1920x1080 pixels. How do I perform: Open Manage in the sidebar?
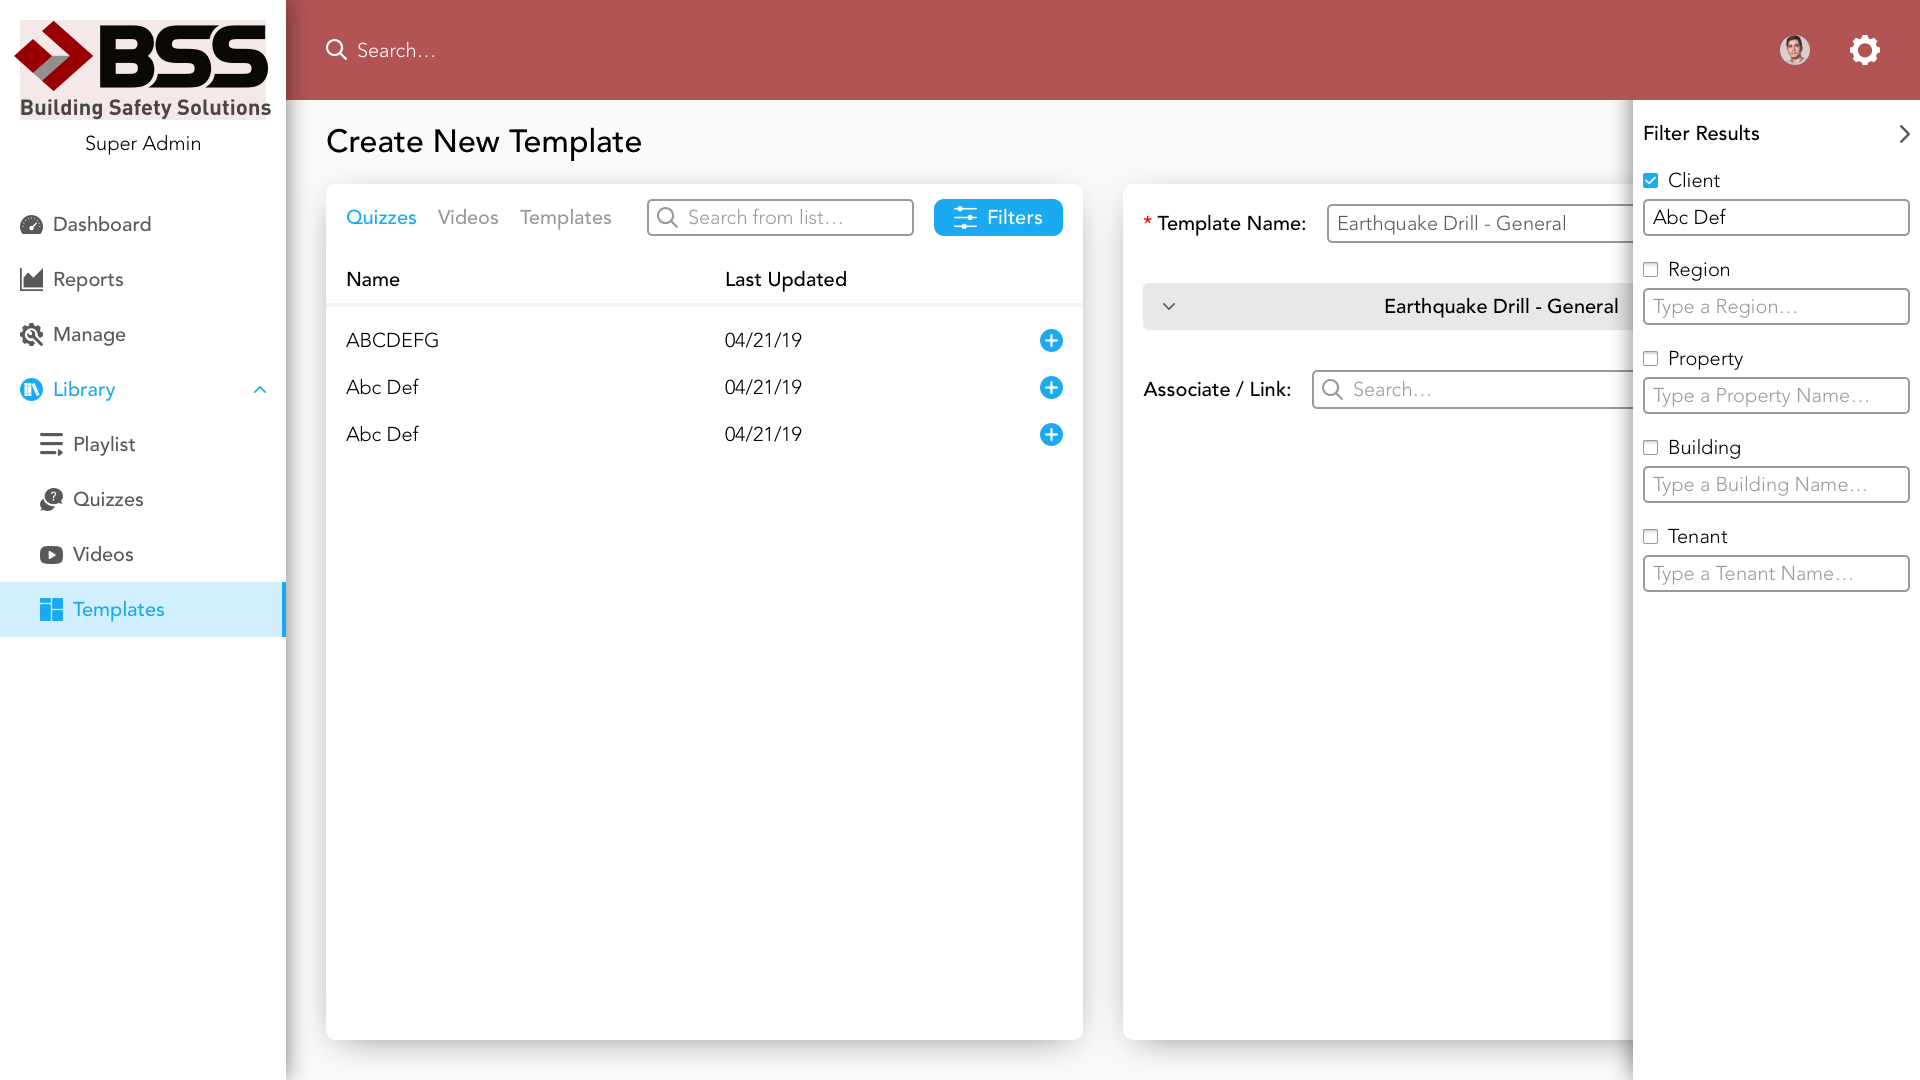click(x=89, y=335)
